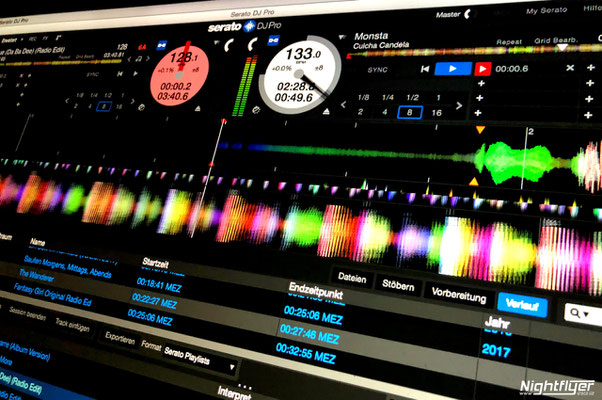Viewport: 602px width, 400px height.
Task: Click the right deck slip mode icon
Action: point(256,111)
